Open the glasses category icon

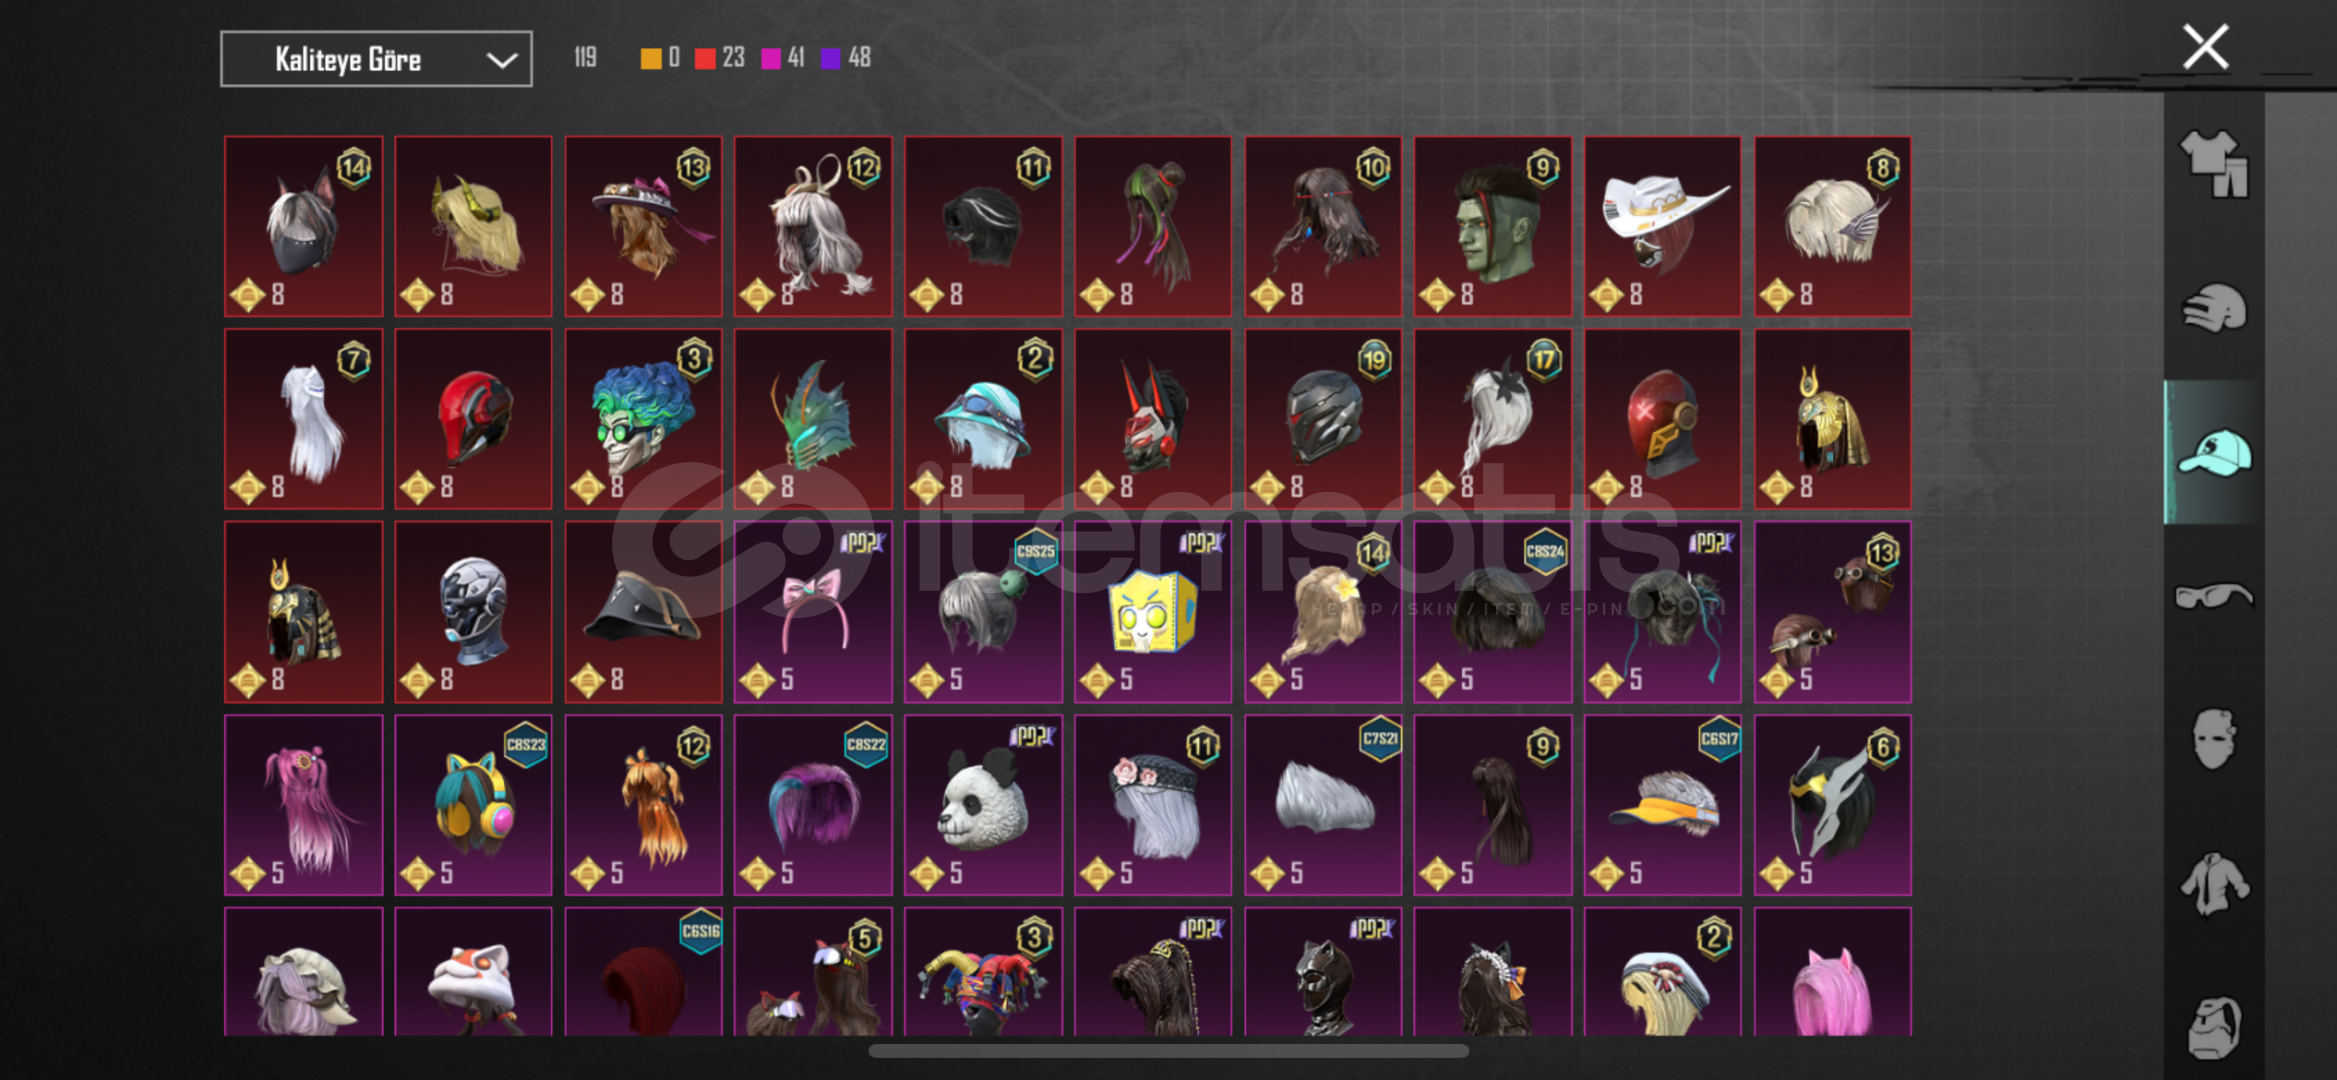pos(2213,596)
